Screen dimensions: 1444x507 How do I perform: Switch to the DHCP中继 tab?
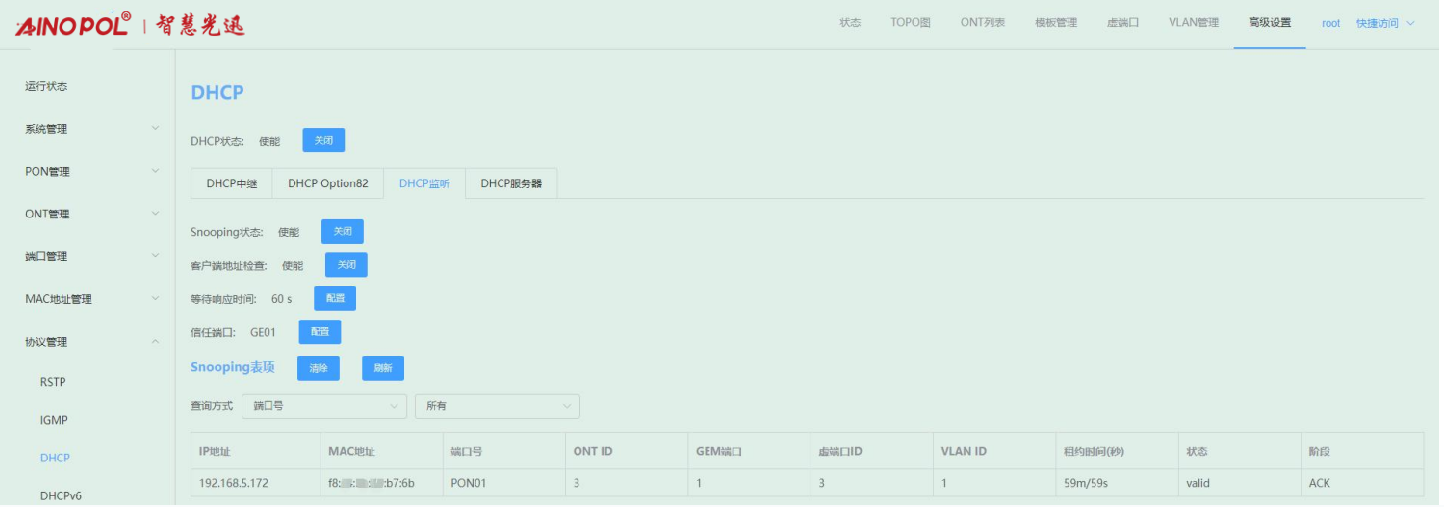pyautogui.click(x=231, y=184)
